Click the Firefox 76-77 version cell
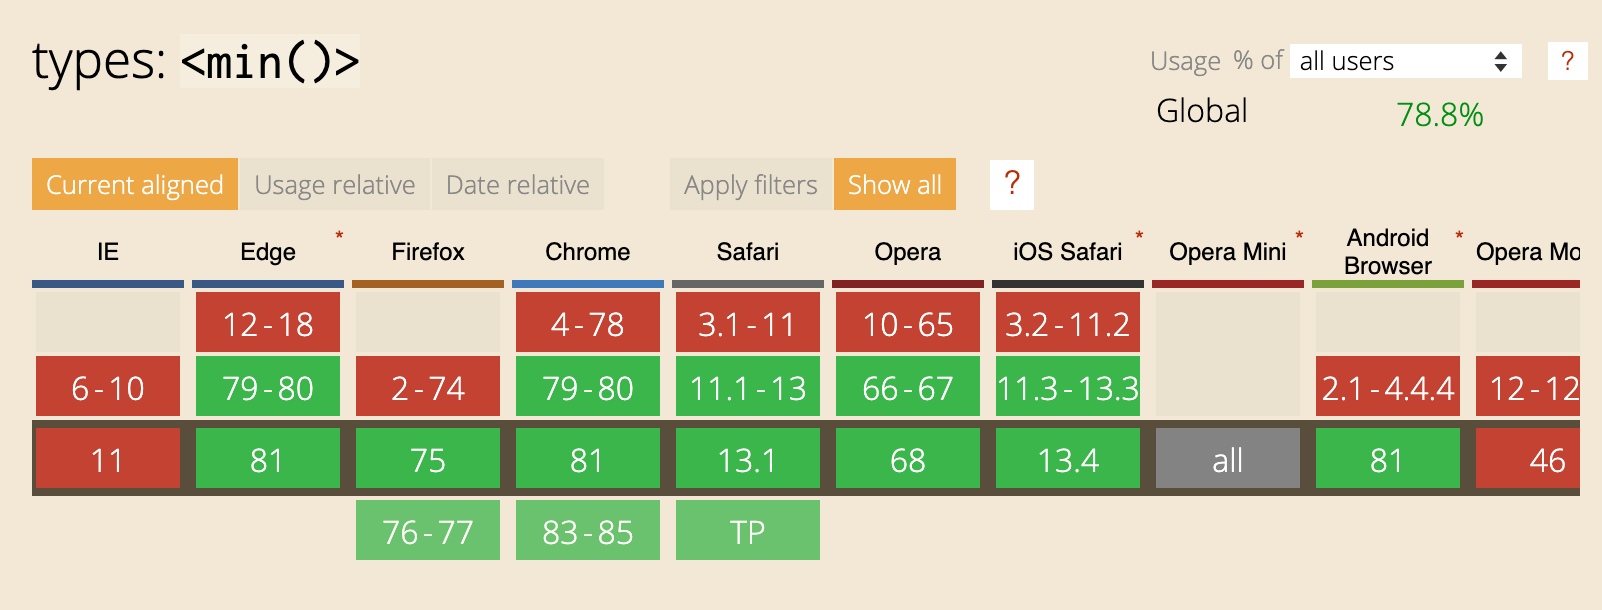The width and height of the screenshot is (1602, 610). pos(427,531)
